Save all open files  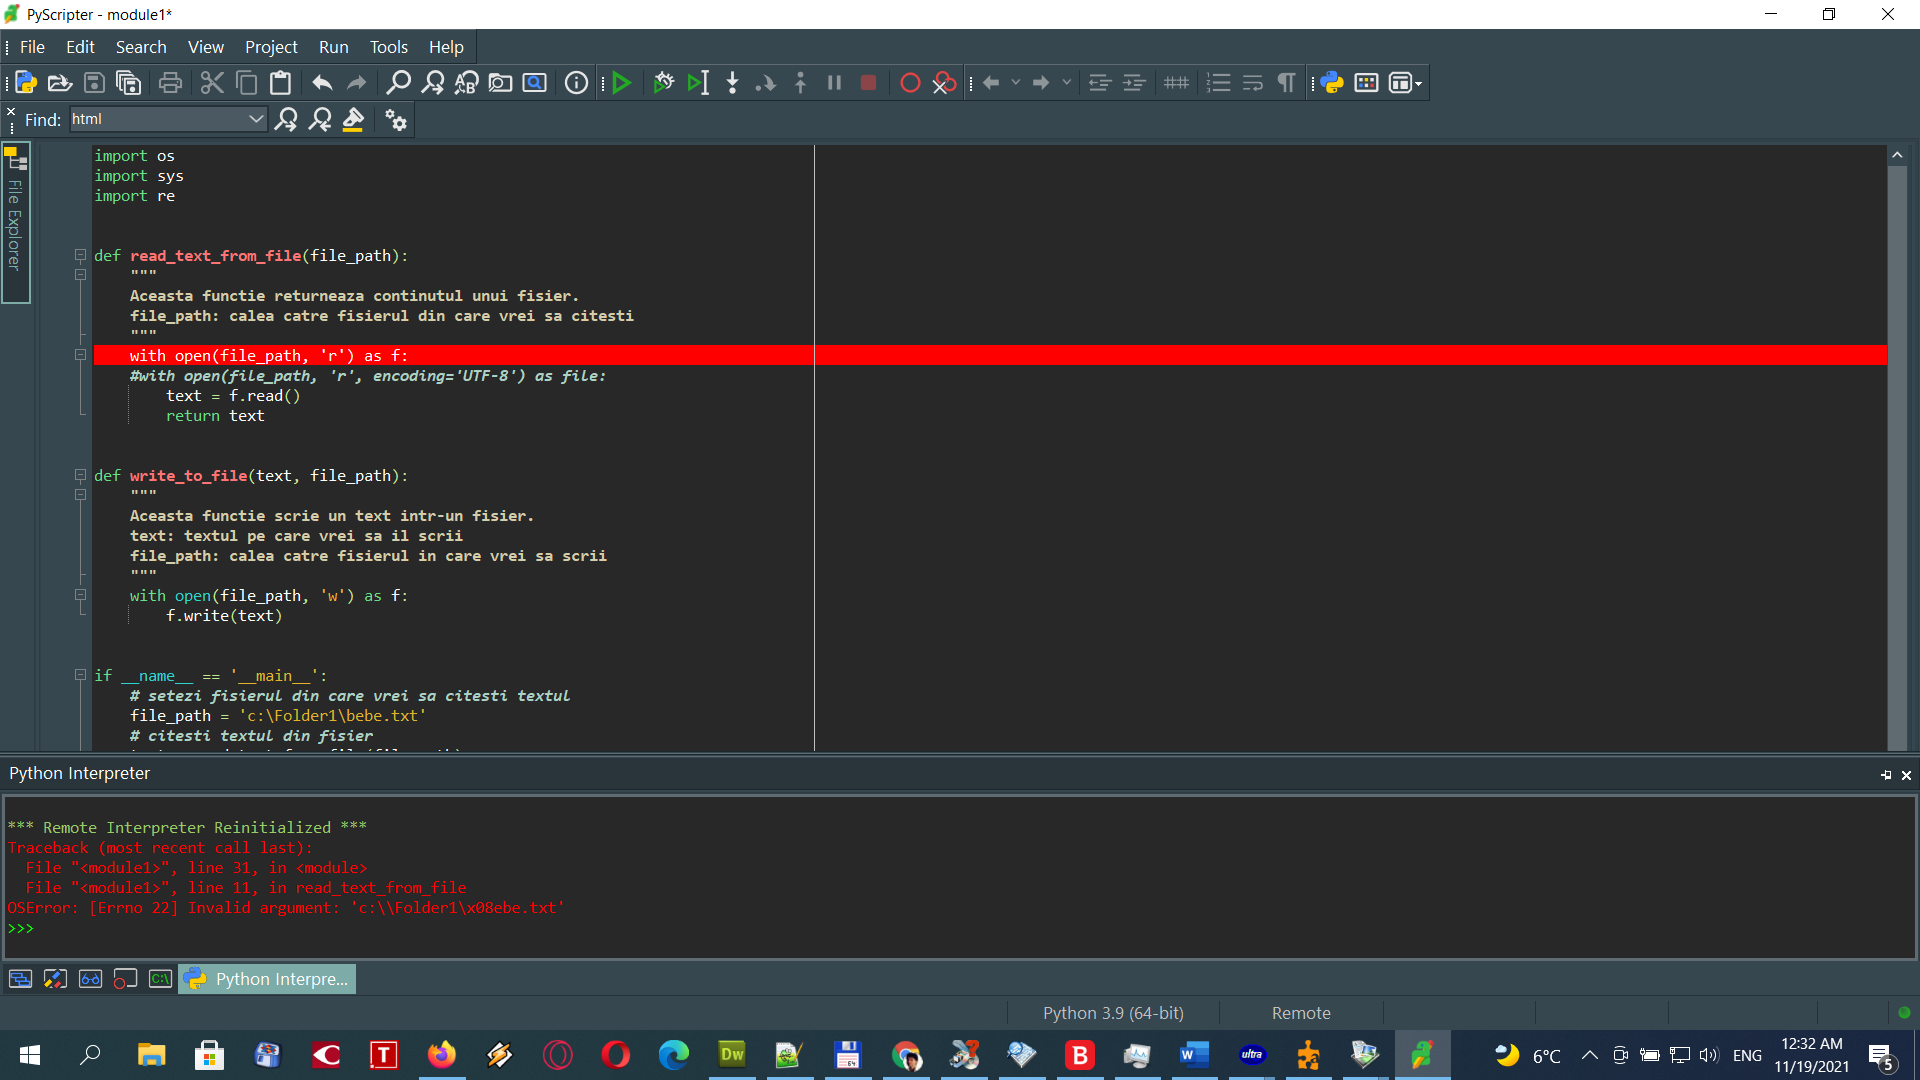[129, 83]
